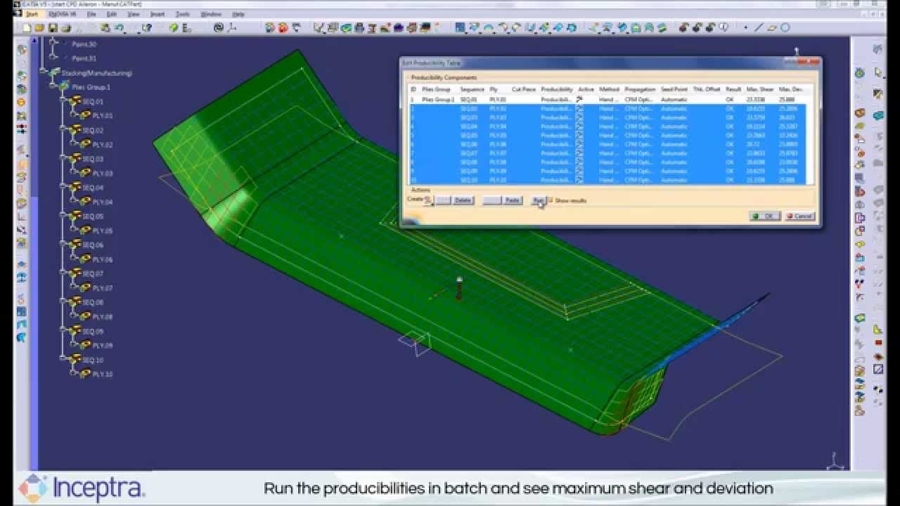This screenshot has width=900, height=506.
Task: Click the blue grid icon in the top toolbar
Action: coord(460,28)
